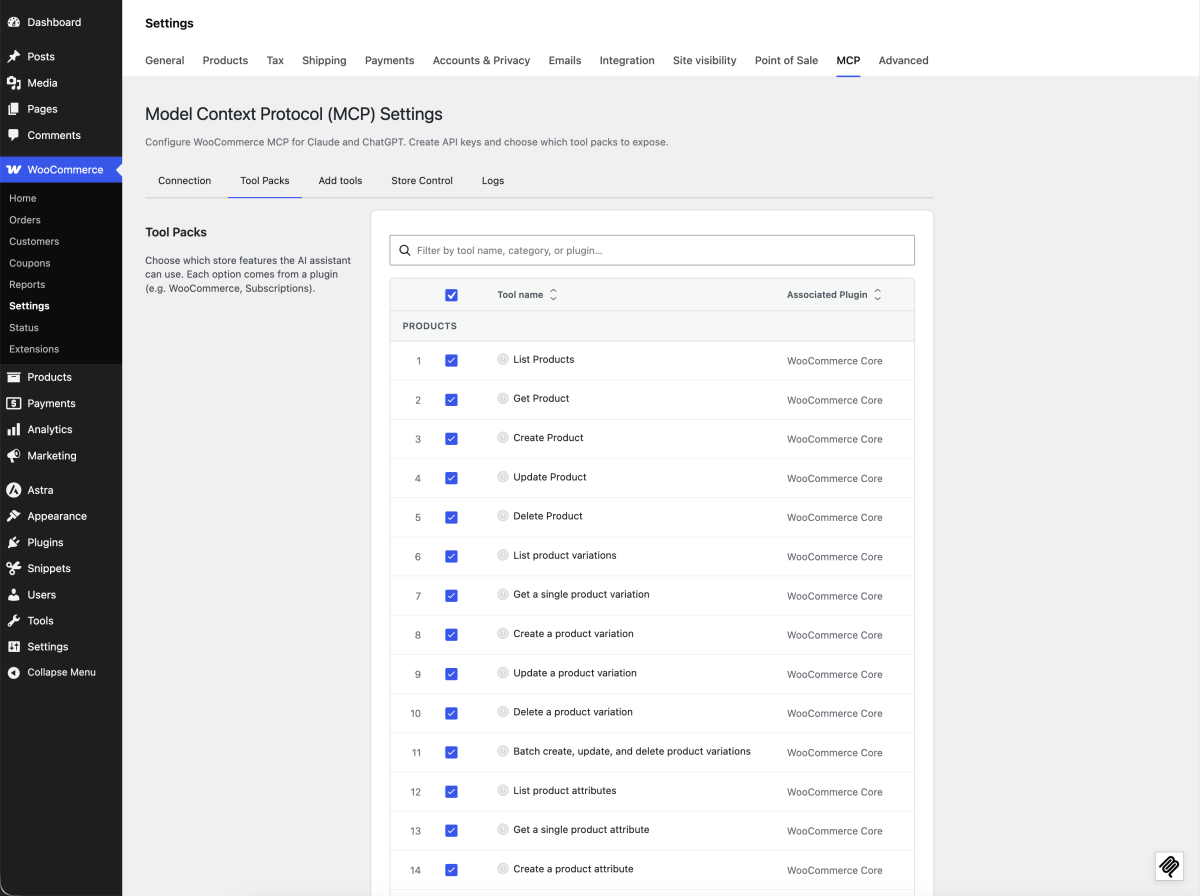
Task: Open the Shipping settings tab
Action: pos(324,60)
